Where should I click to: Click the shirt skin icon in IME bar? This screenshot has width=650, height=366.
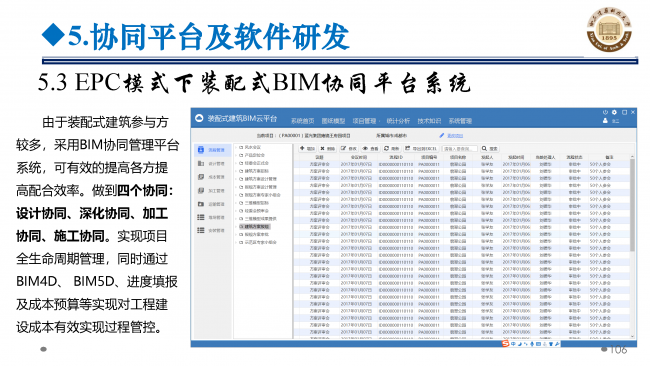tap(551, 344)
